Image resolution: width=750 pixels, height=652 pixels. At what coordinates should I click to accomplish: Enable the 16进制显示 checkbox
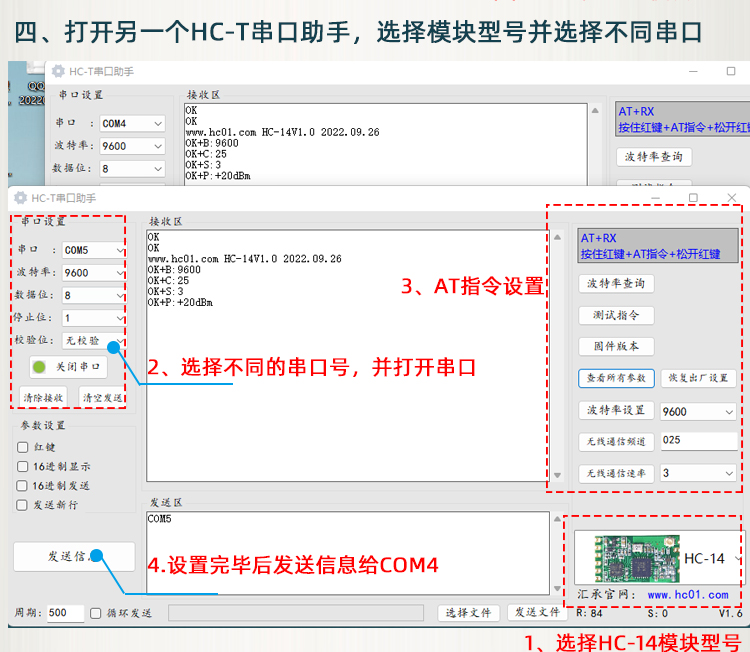(x=22, y=466)
